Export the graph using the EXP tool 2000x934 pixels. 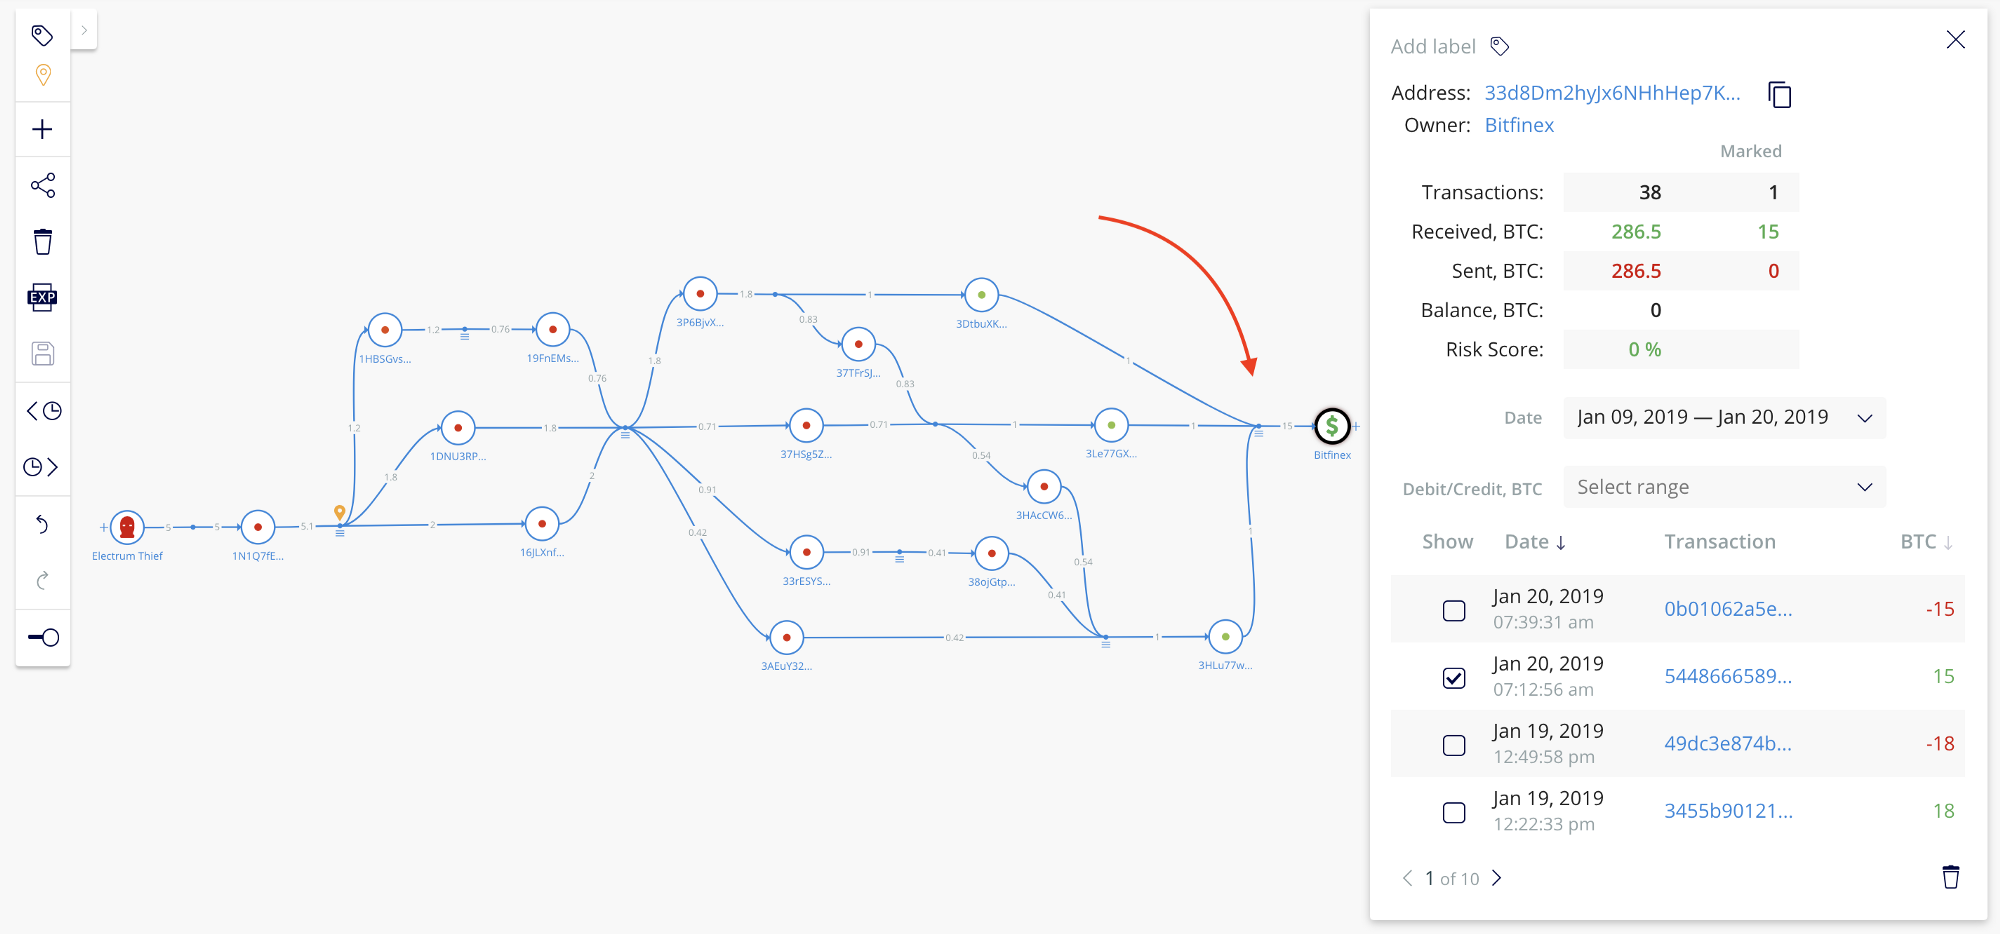pos(42,297)
